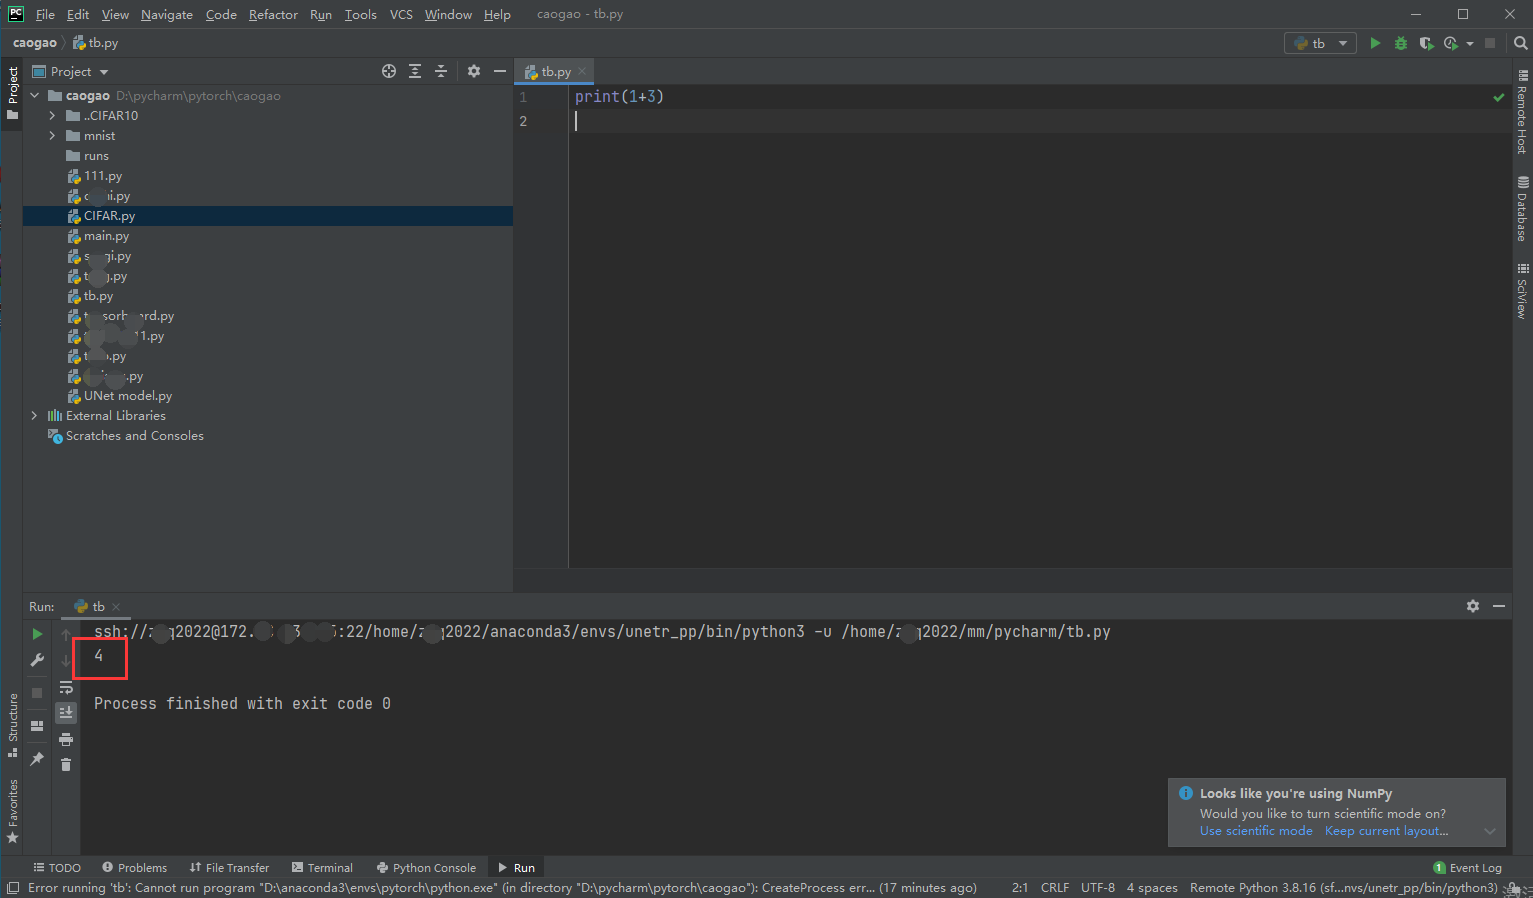Open the Event Log
Image resolution: width=1533 pixels, height=898 pixels.
click(1468, 868)
